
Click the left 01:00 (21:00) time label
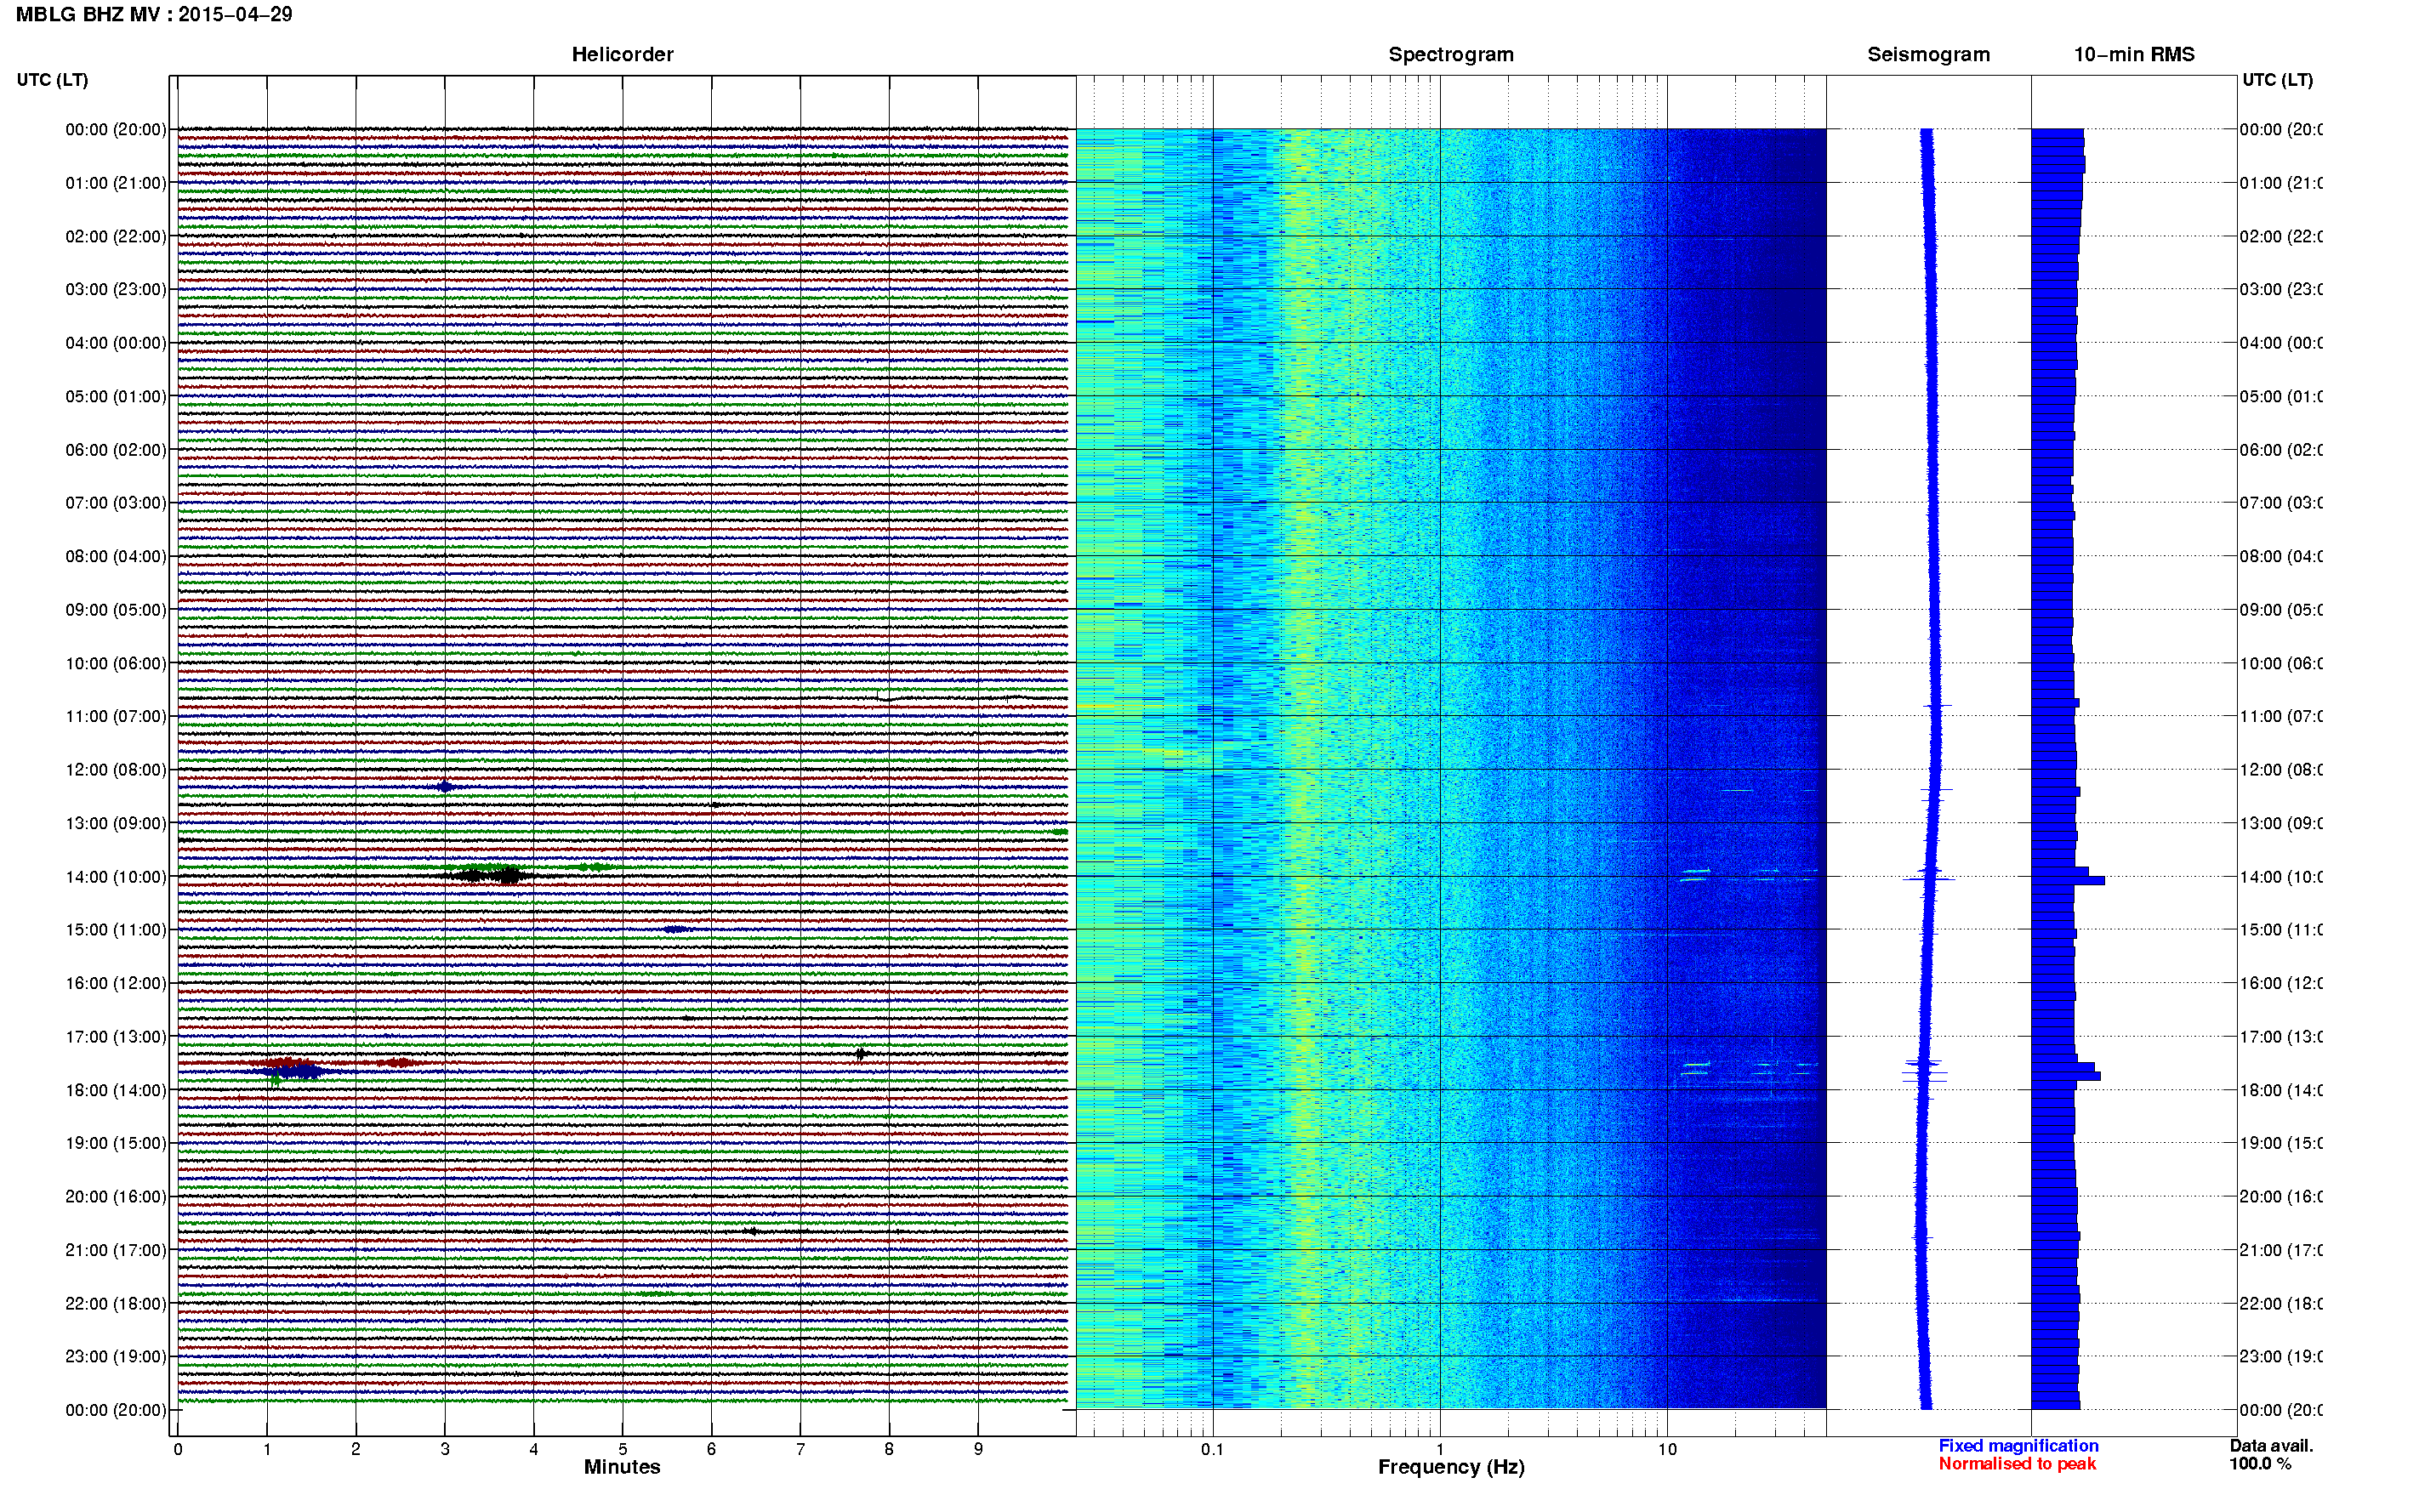click(x=116, y=183)
